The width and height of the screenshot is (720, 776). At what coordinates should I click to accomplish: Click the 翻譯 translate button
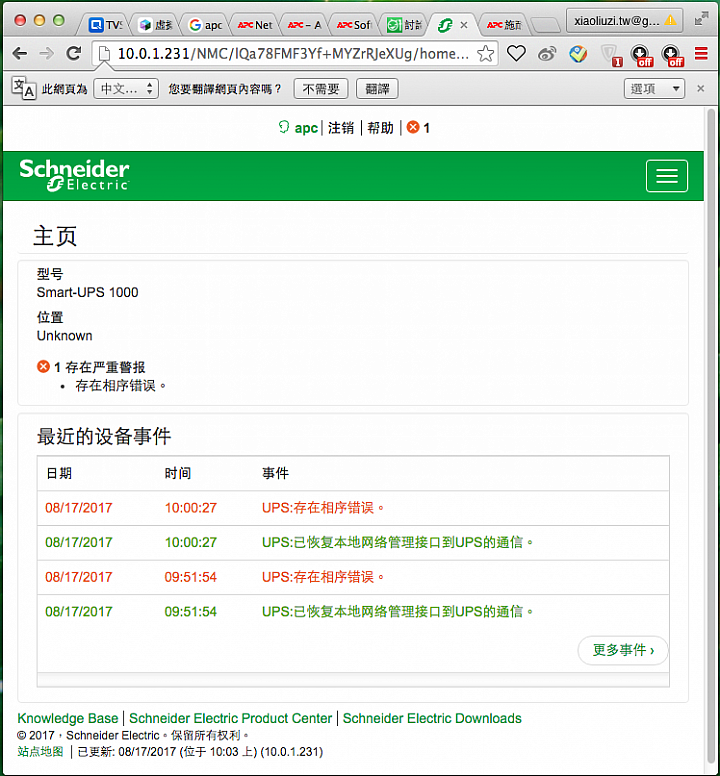click(377, 89)
